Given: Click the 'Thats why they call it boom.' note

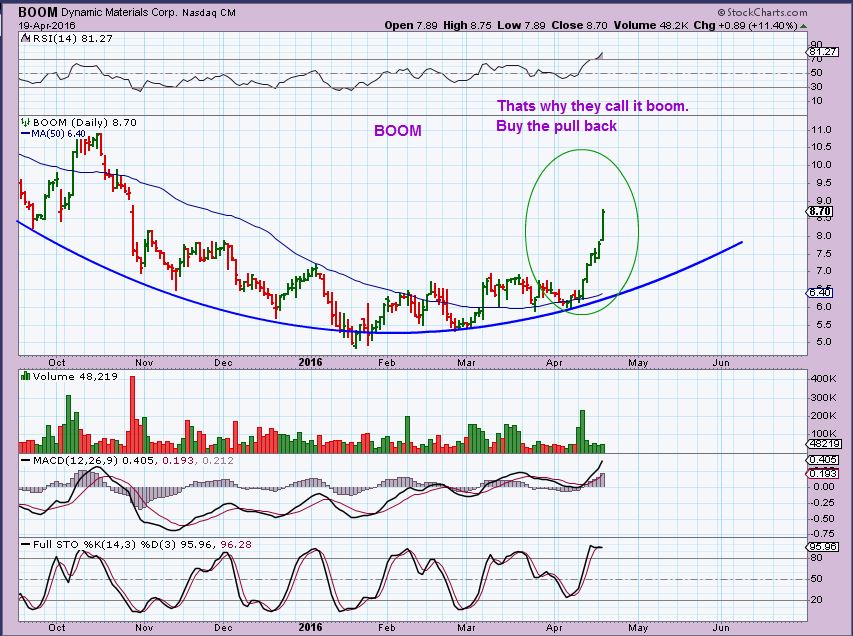Looking at the screenshot, I should click(x=593, y=106).
